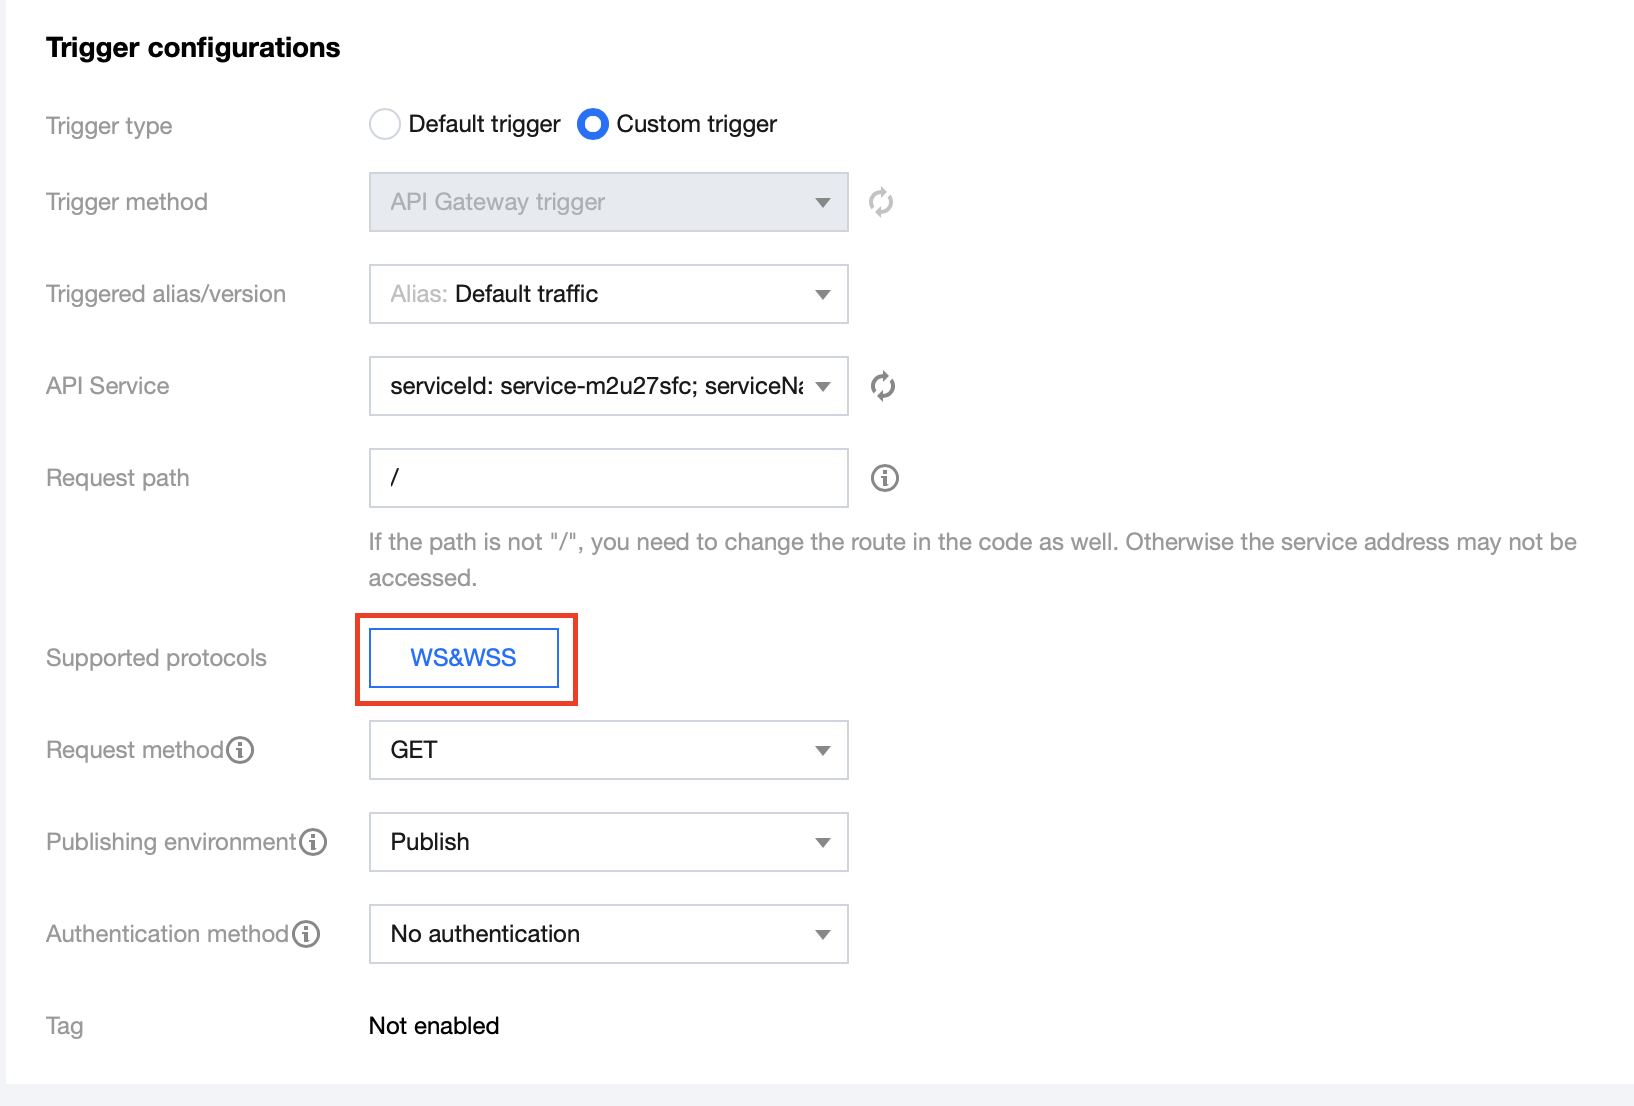Click info icon next to Request path
1634x1106 pixels.
pyautogui.click(x=884, y=478)
